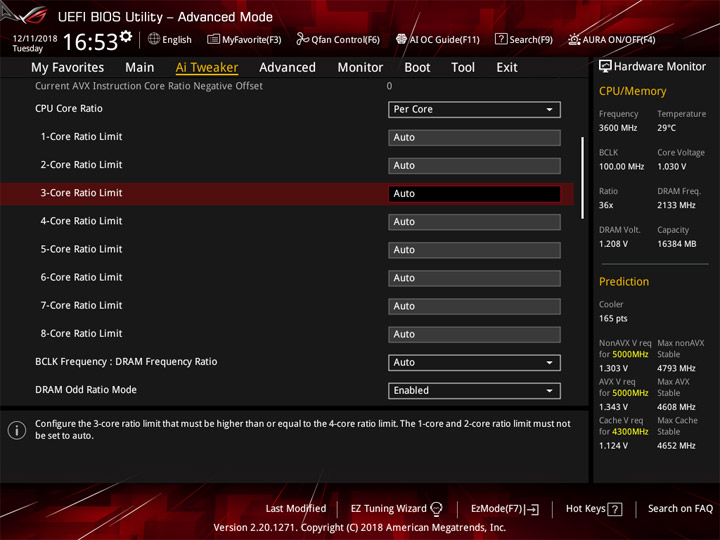Expand BCLK Frequency DRAM Ratio dropdown
The height and width of the screenshot is (540, 720).
click(x=474, y=362)
